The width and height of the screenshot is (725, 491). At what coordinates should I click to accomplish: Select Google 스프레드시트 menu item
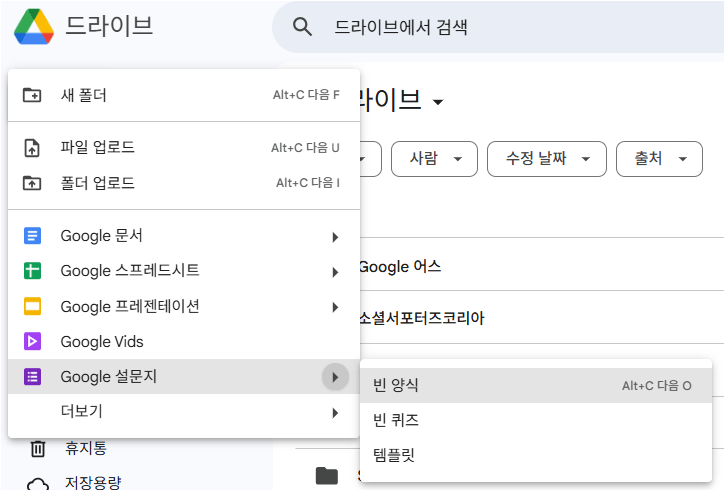(x=184, y=271)
